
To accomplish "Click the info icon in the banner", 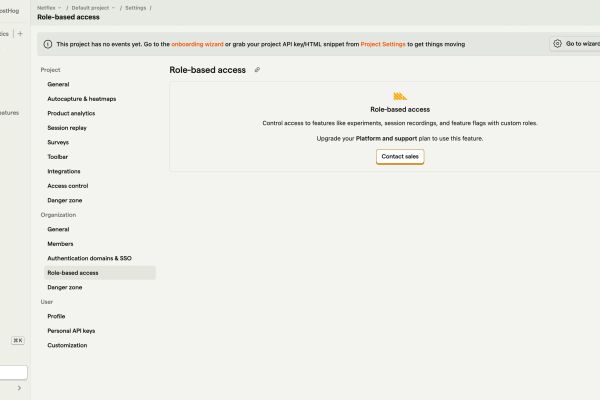I will [48, 44].
